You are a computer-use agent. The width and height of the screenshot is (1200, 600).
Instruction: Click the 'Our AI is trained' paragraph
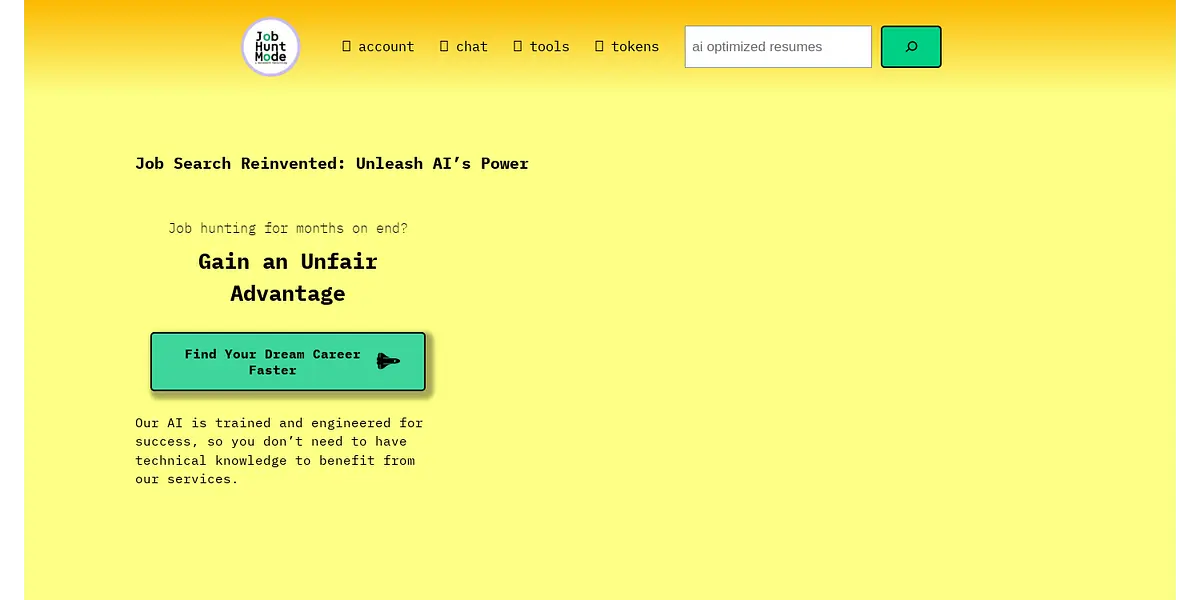[279, 451]
